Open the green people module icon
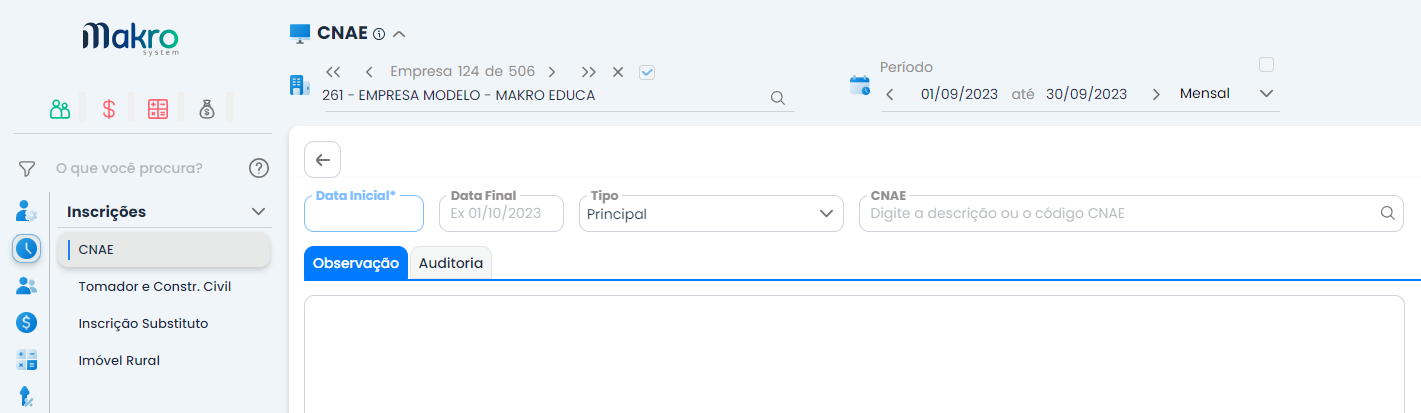 pyautogui.click(x=60, y=109)
